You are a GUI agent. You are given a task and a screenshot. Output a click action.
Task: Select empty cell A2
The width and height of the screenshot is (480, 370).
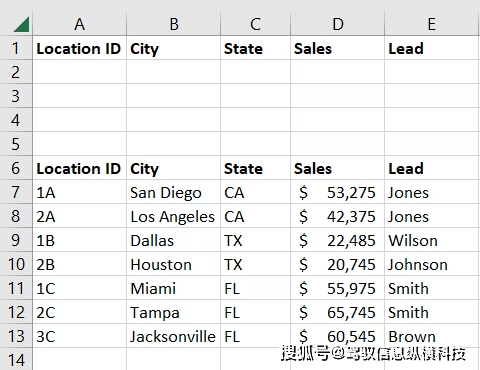pos(79,72)
